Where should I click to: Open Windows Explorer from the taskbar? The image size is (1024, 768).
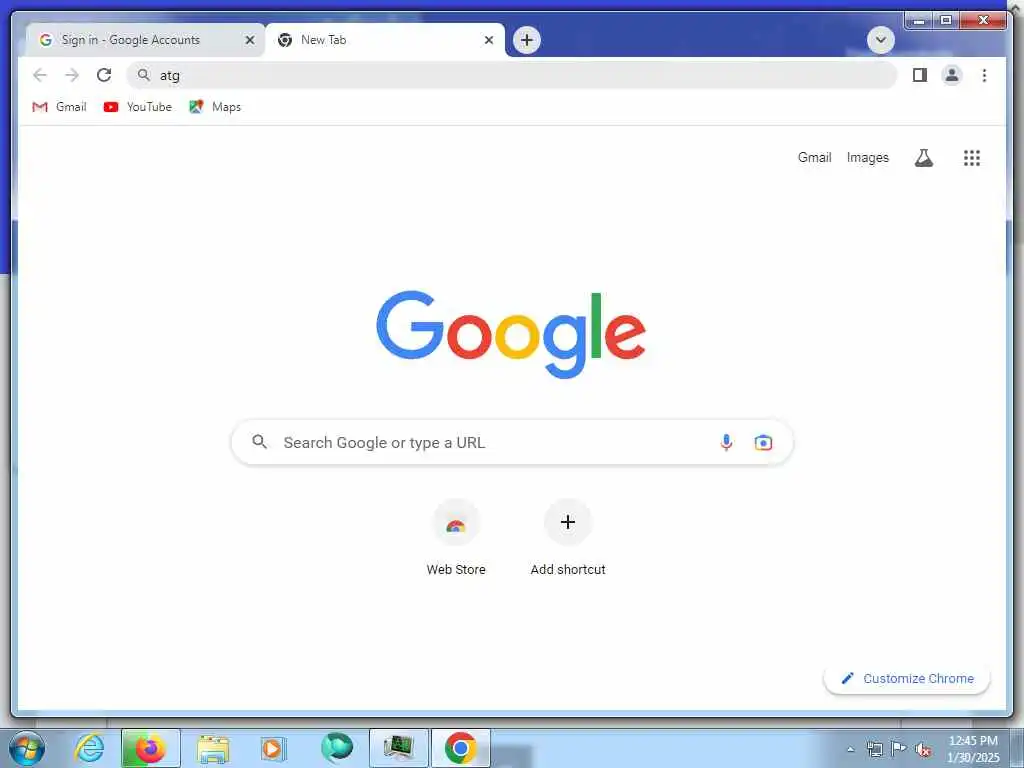[213, 748]
